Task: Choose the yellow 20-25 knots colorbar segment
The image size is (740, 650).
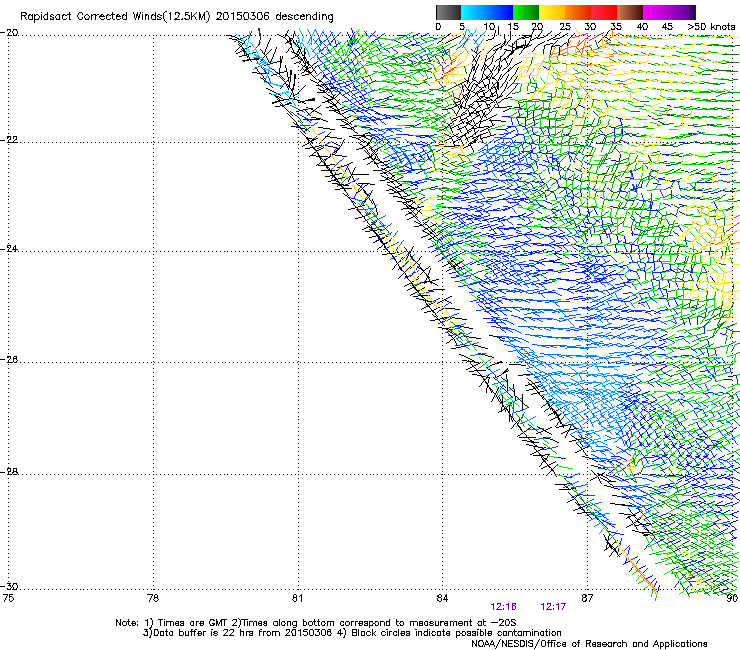Action: click(552, 12)
